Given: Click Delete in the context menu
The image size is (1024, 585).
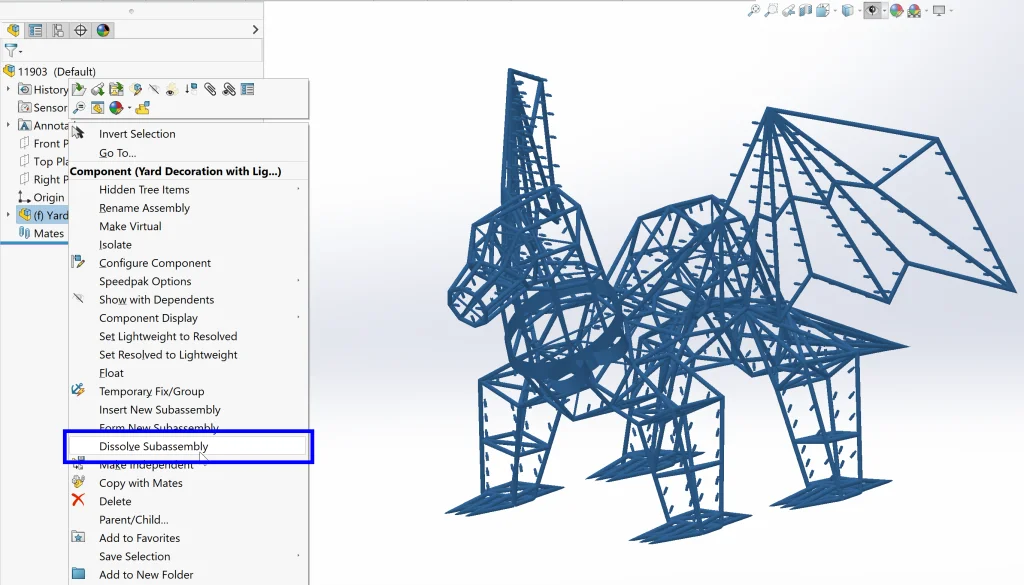Looking at the screenshot, I should click(x=115, y=501).
